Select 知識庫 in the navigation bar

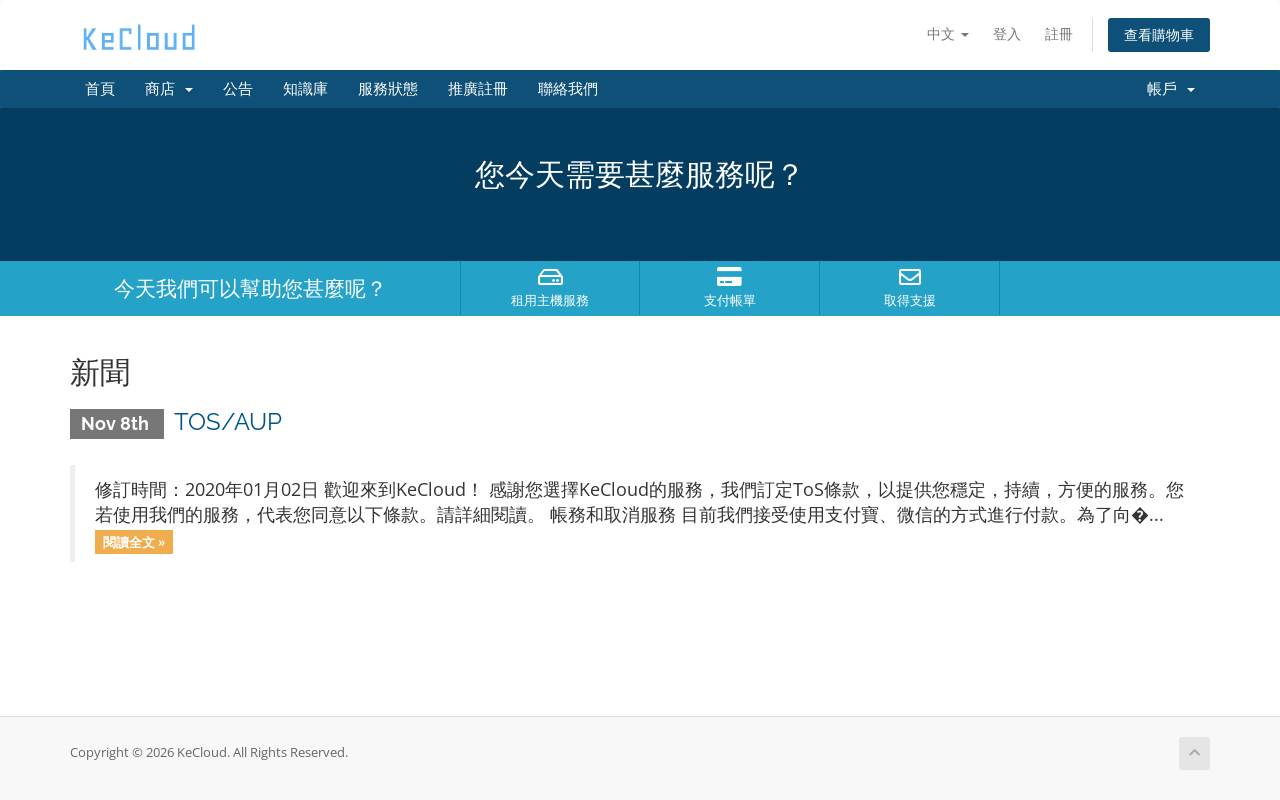305,89
